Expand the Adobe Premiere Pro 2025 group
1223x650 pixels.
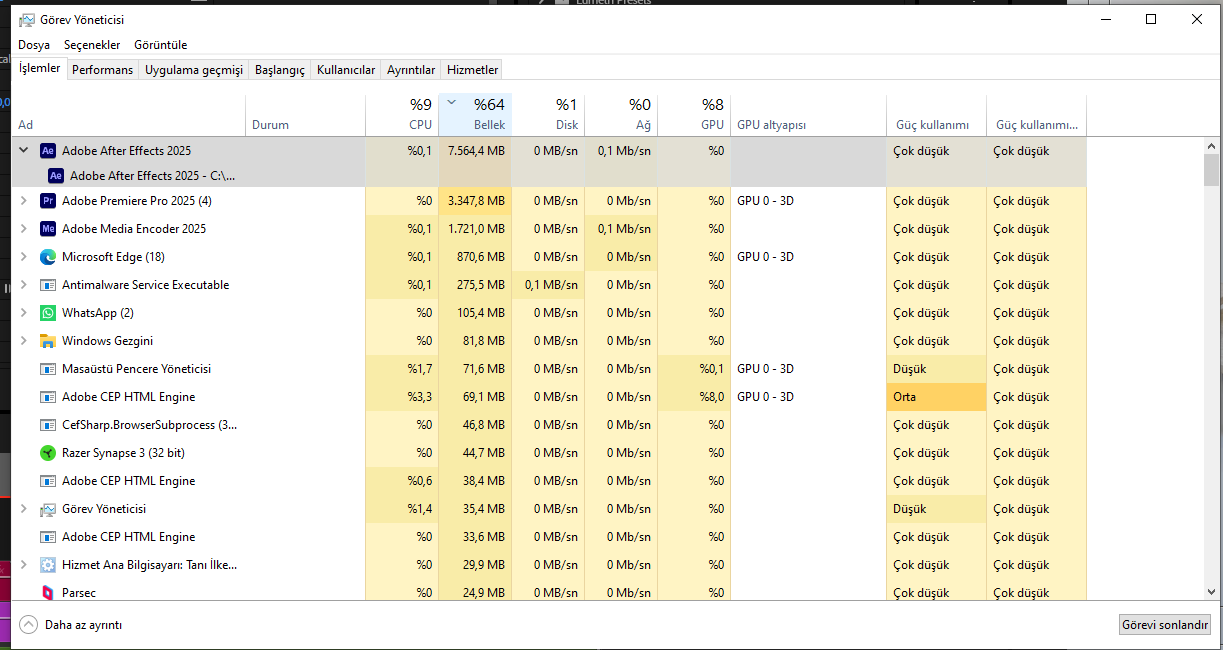point(24,201)
